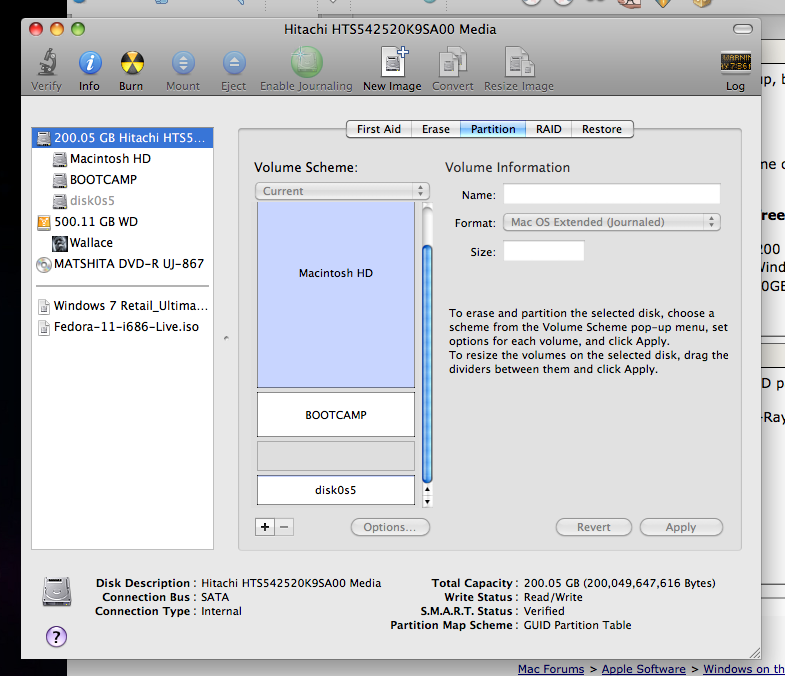Select the 200.05 GB Hitachi disk
785x676 pixels.
click(x=123, y=138)
